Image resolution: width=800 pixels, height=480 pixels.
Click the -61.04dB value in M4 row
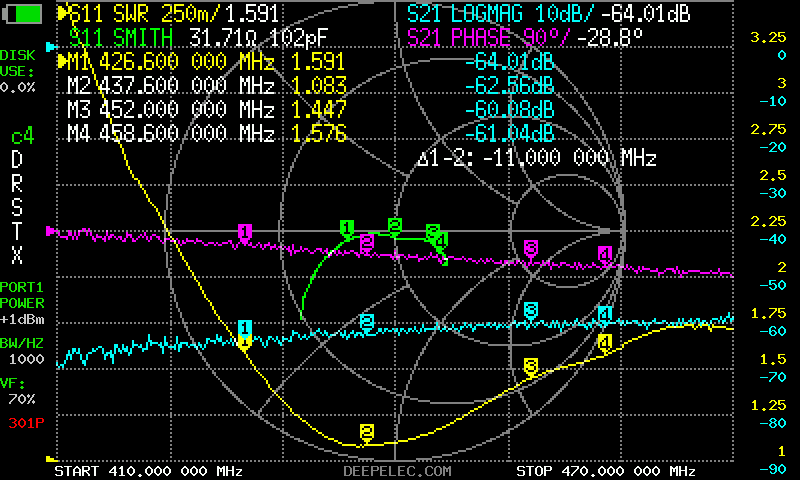509,133
